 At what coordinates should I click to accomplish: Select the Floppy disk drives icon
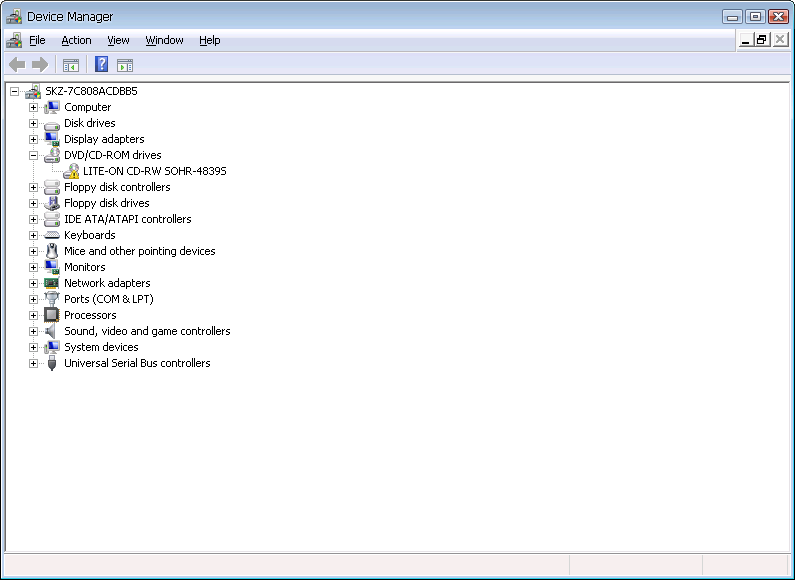[x=52, y=203]
